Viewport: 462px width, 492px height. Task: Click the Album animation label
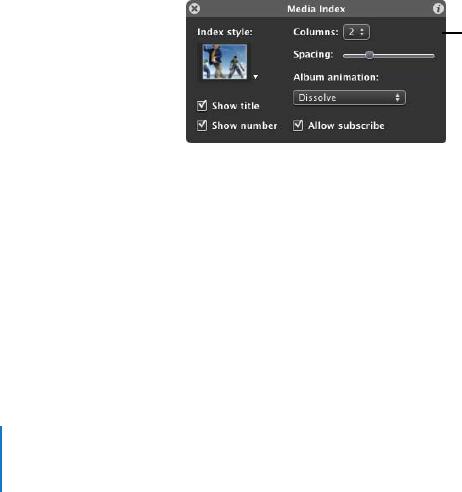[336, 77]
